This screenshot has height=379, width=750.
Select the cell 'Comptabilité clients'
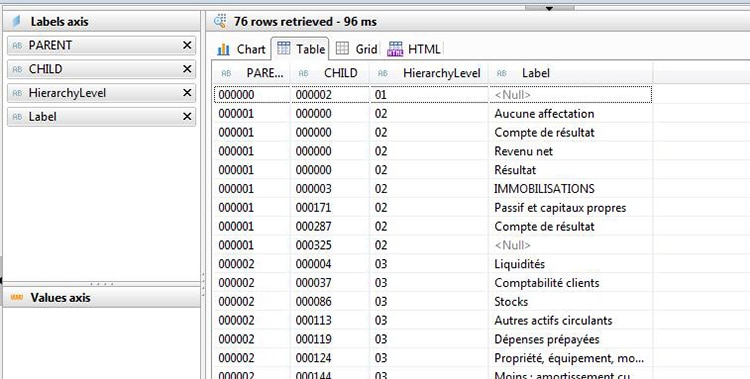570,283
